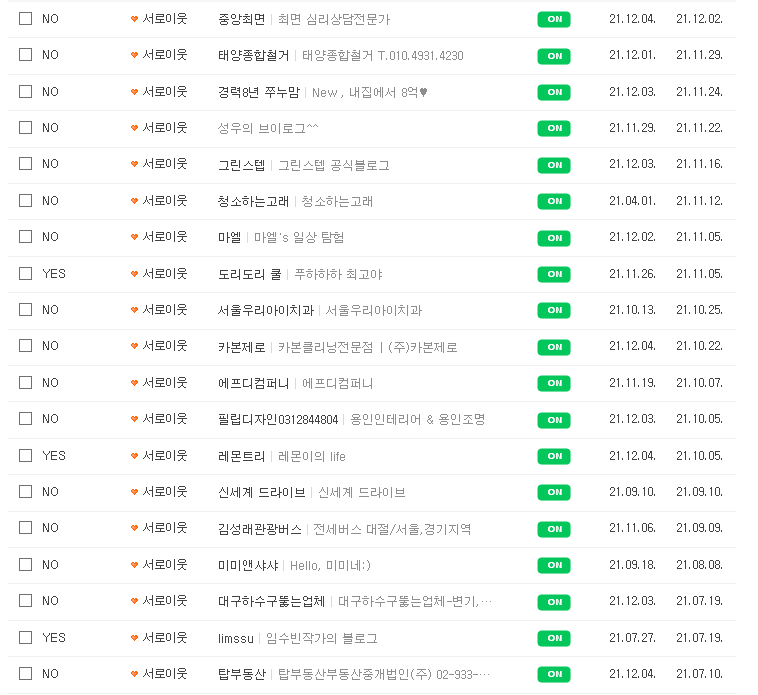Click the NO text in 마엘 row
Viewport: 758px width, 695px height.
[x=50, y=237]
